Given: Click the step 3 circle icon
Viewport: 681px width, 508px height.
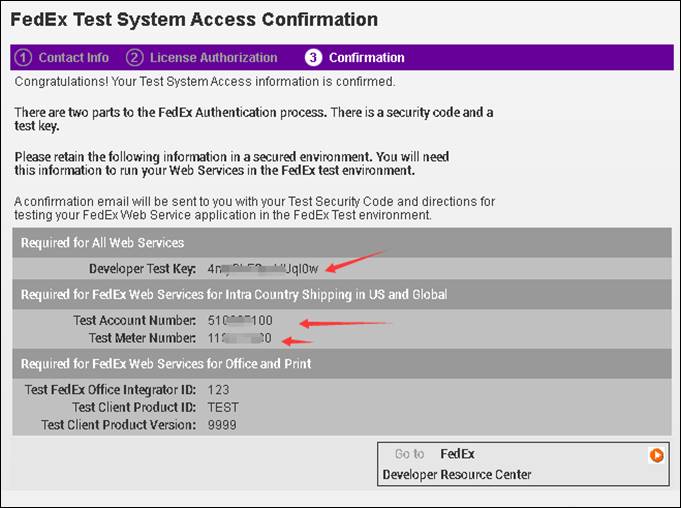Looking at the screenshot, I should tap(313, 57).
